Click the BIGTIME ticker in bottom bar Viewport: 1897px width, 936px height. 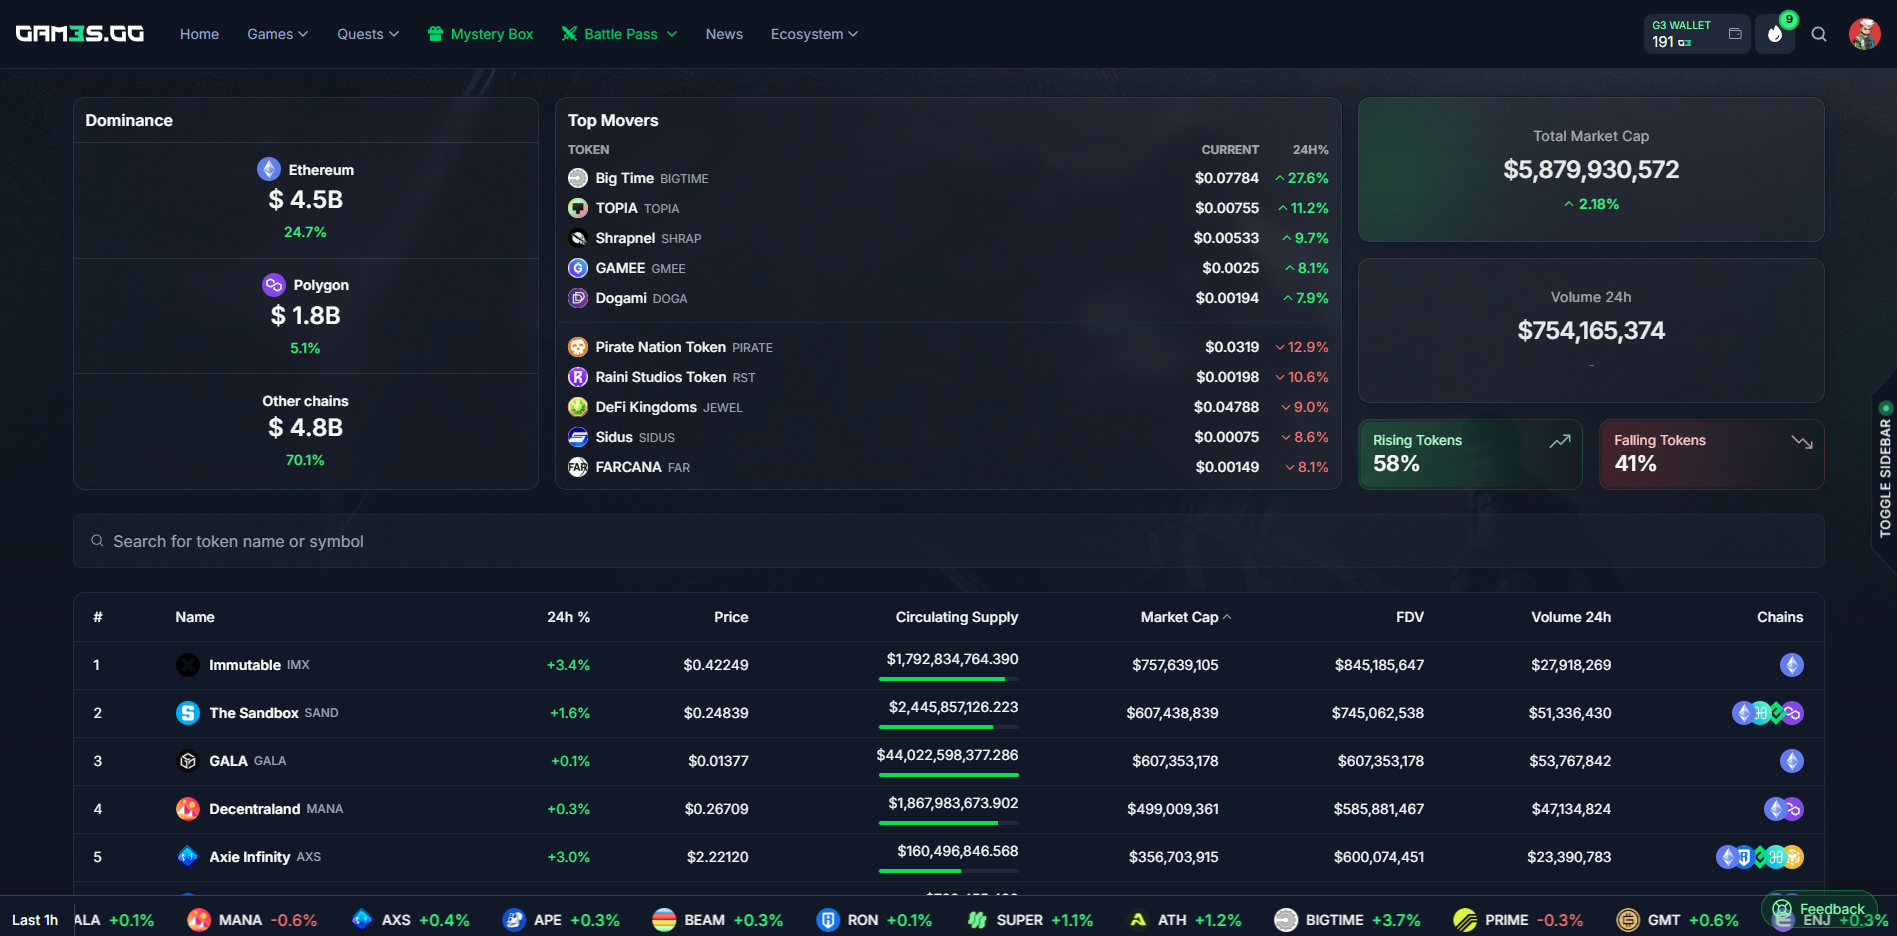tap(1347, 920)
